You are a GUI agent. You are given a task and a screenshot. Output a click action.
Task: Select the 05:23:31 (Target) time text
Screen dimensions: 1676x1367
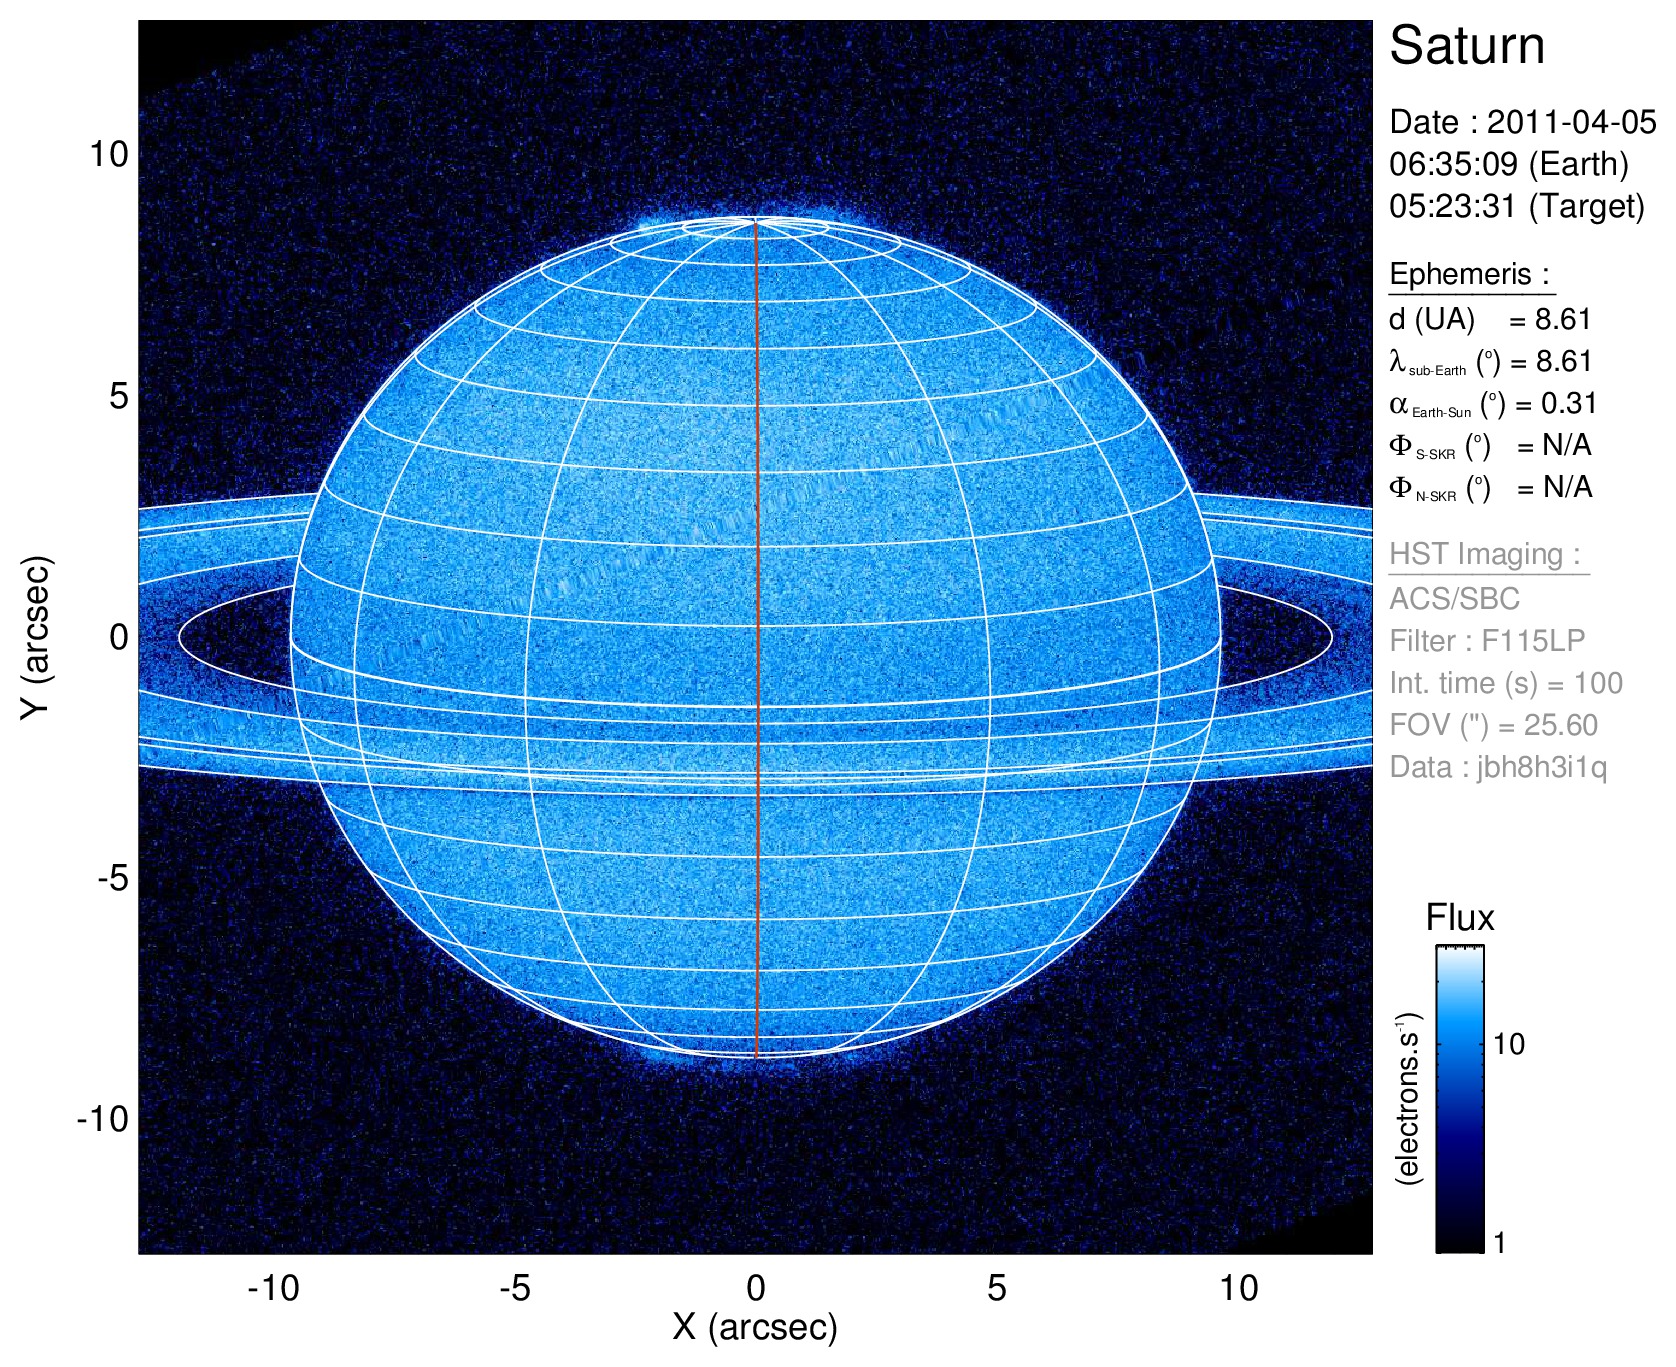[1516, 206]
